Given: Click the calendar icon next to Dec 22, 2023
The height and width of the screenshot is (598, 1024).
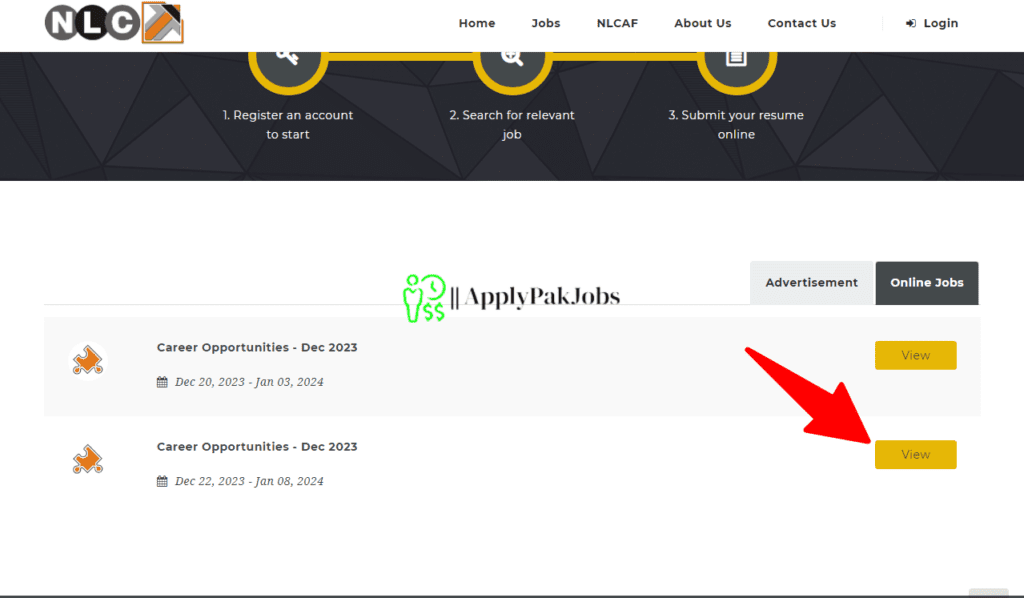Looking at the screenshot, I should tap(162, 481).
